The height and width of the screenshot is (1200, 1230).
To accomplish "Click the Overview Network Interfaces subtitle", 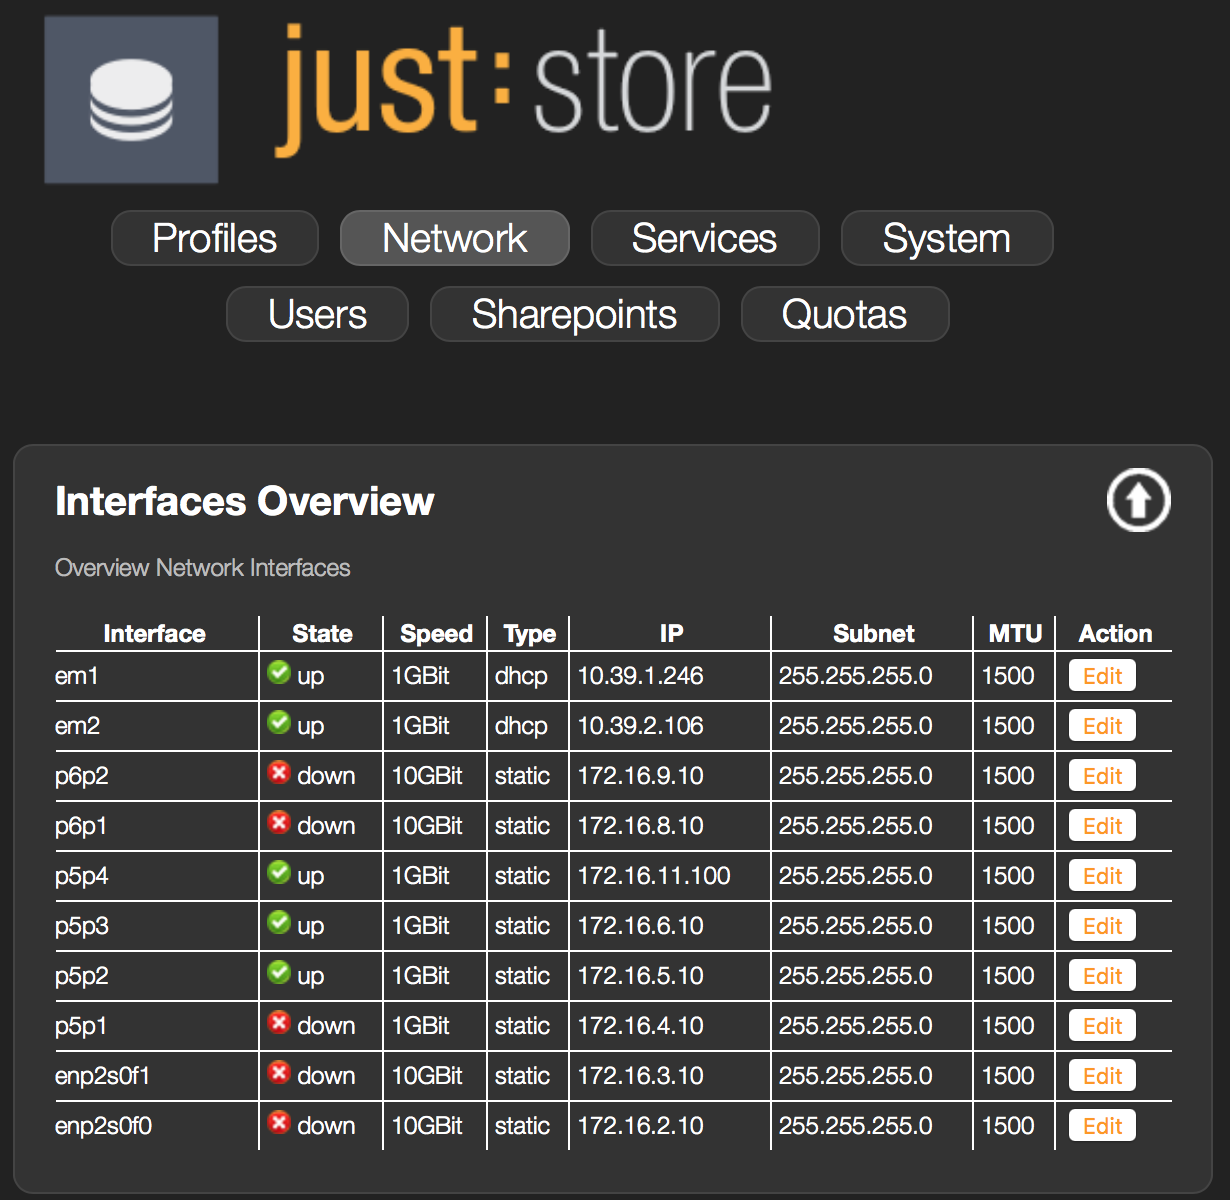I will 203,568.
